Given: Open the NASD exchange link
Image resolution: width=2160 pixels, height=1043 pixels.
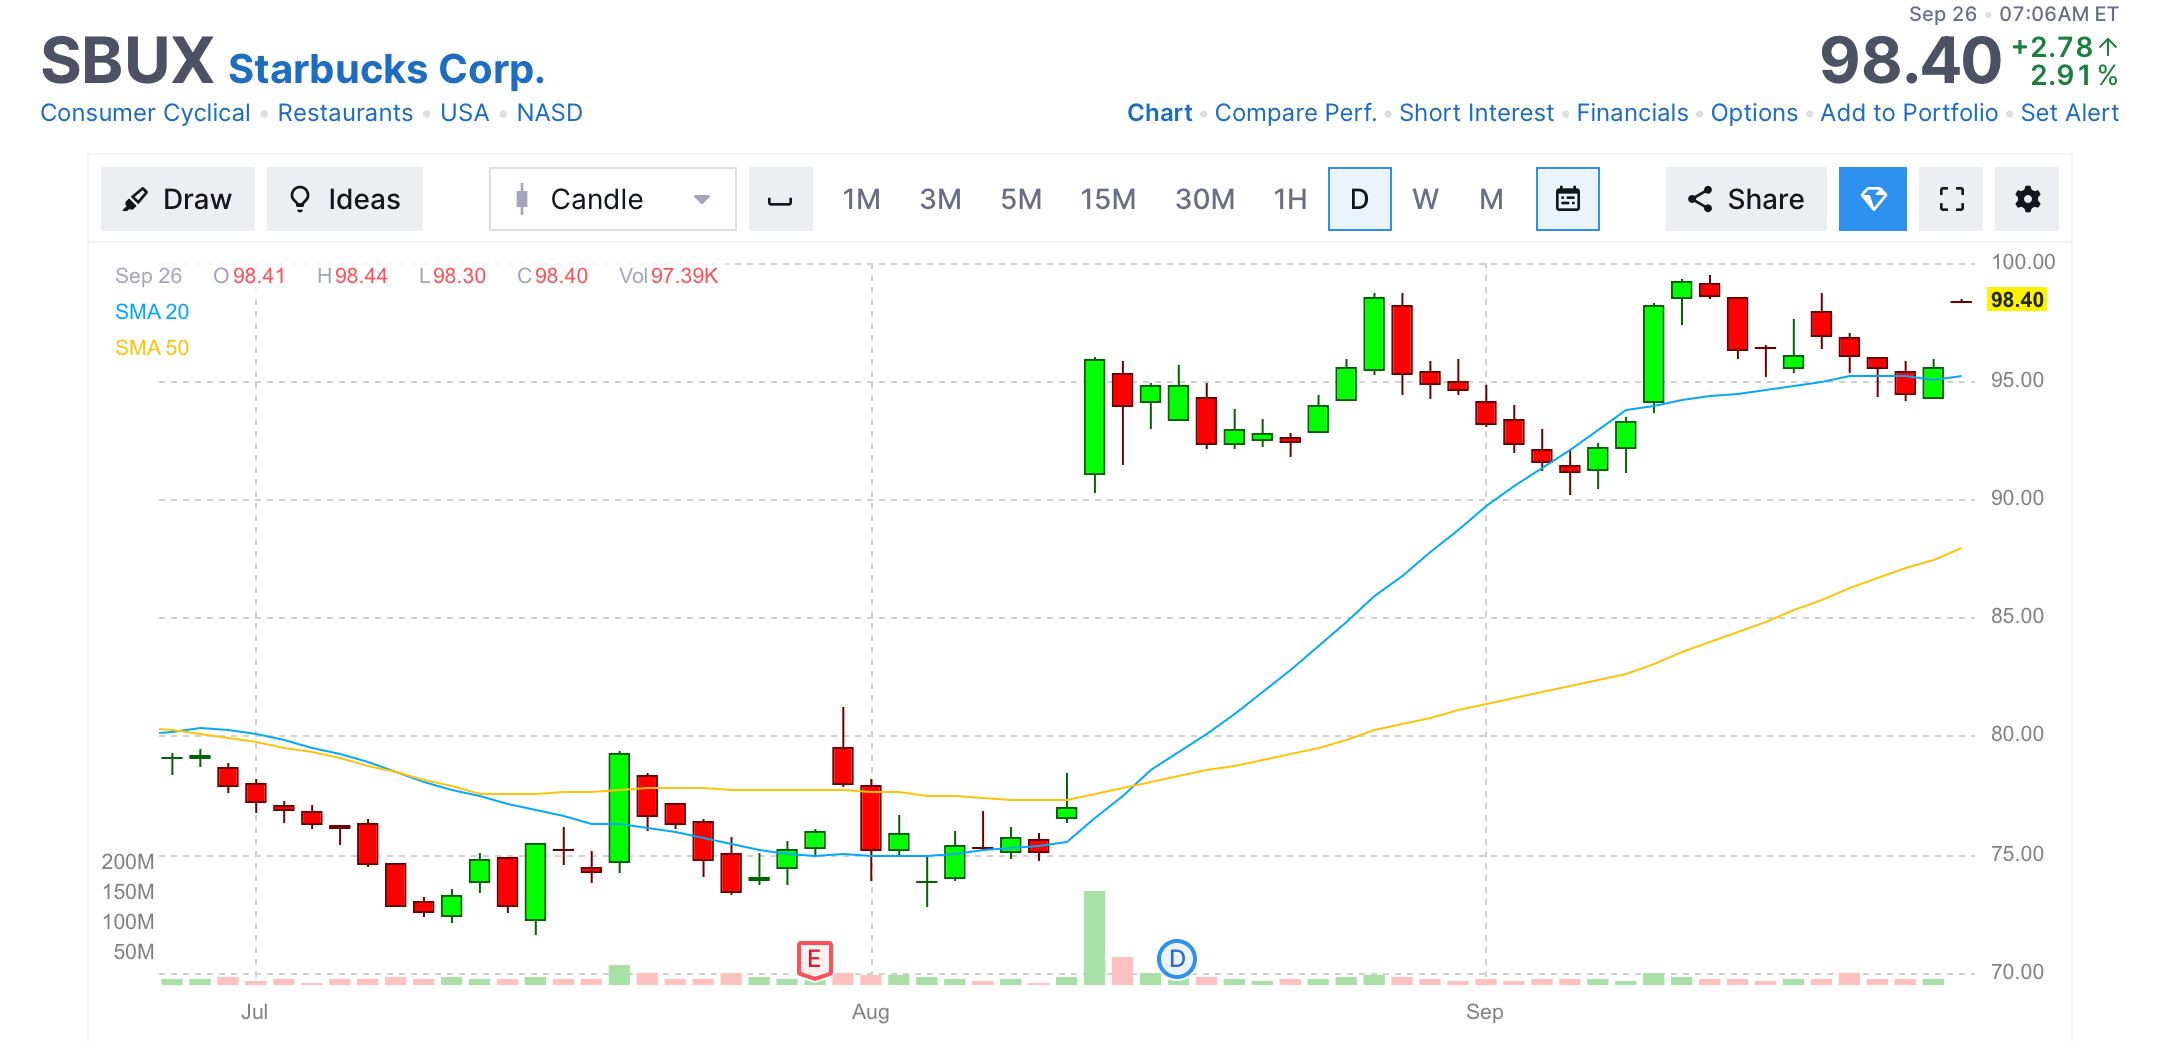Looking at the screenshot, I should click(549, 113).
